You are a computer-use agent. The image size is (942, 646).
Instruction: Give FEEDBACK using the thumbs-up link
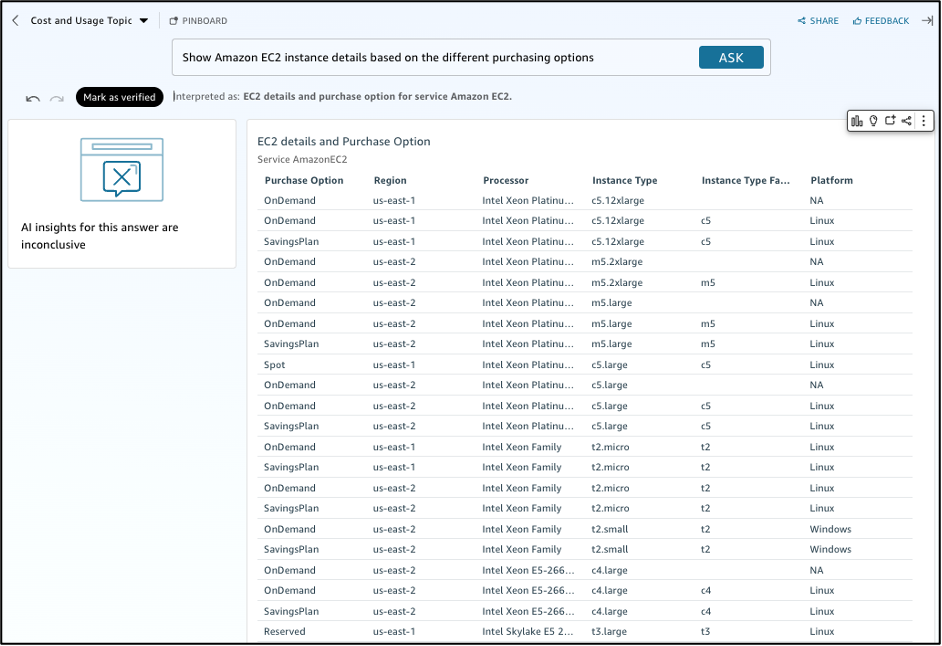(x=880, y=20)
